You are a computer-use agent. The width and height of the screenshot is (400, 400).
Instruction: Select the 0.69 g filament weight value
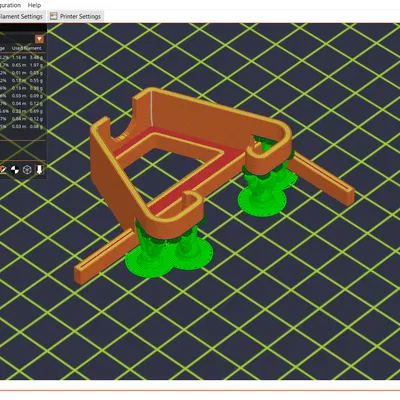36,111
